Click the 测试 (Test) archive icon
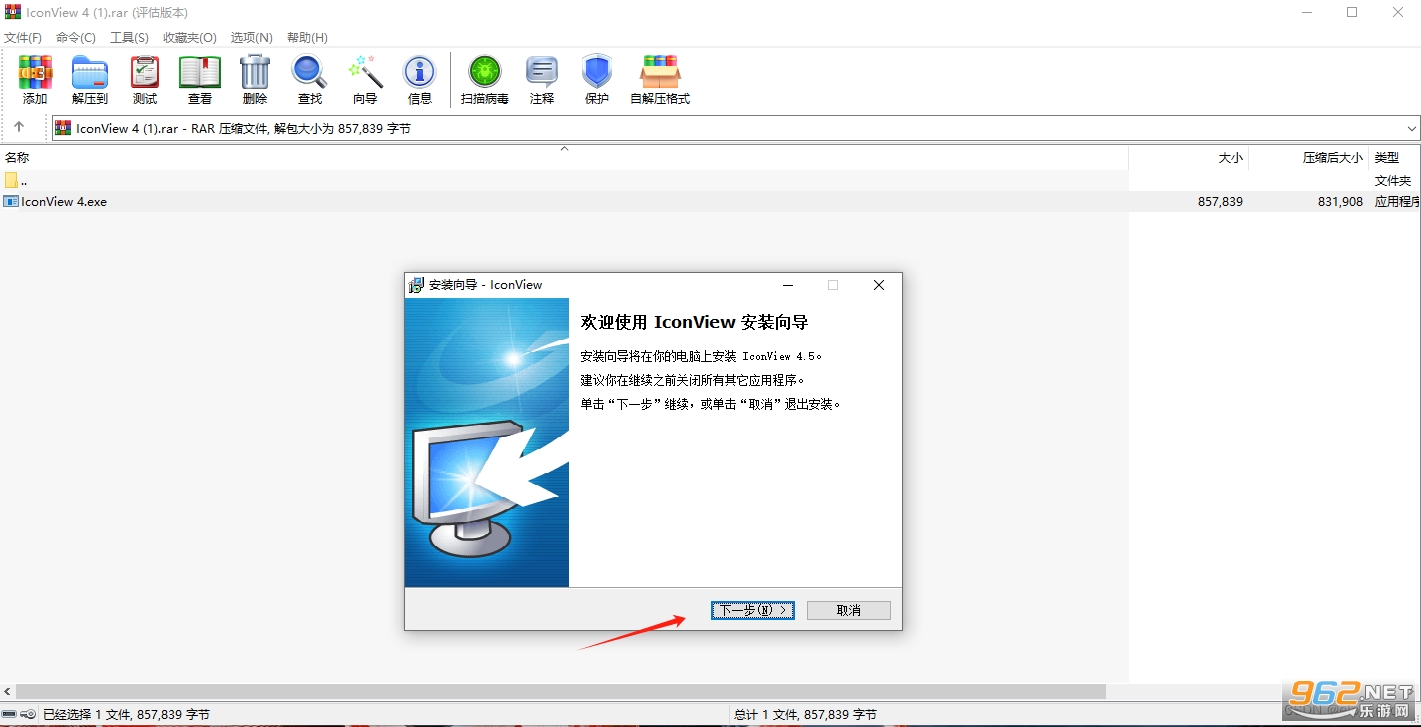Viewport: 1421px width, 727px height. tap(145, 80)
